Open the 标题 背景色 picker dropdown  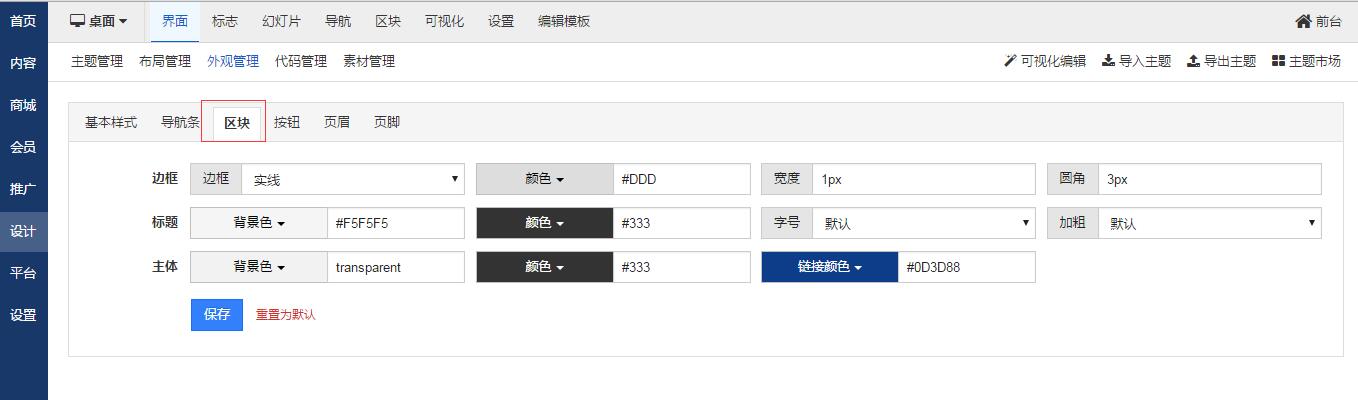pyautogui.click(x=259, y=223)
